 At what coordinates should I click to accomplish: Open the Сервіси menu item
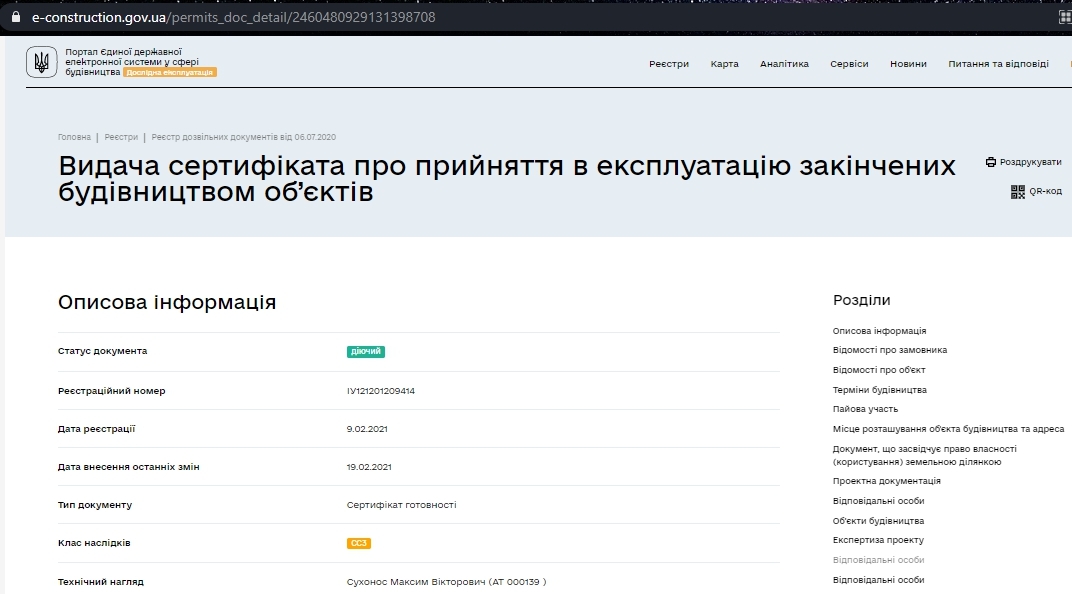coord(849,64)
